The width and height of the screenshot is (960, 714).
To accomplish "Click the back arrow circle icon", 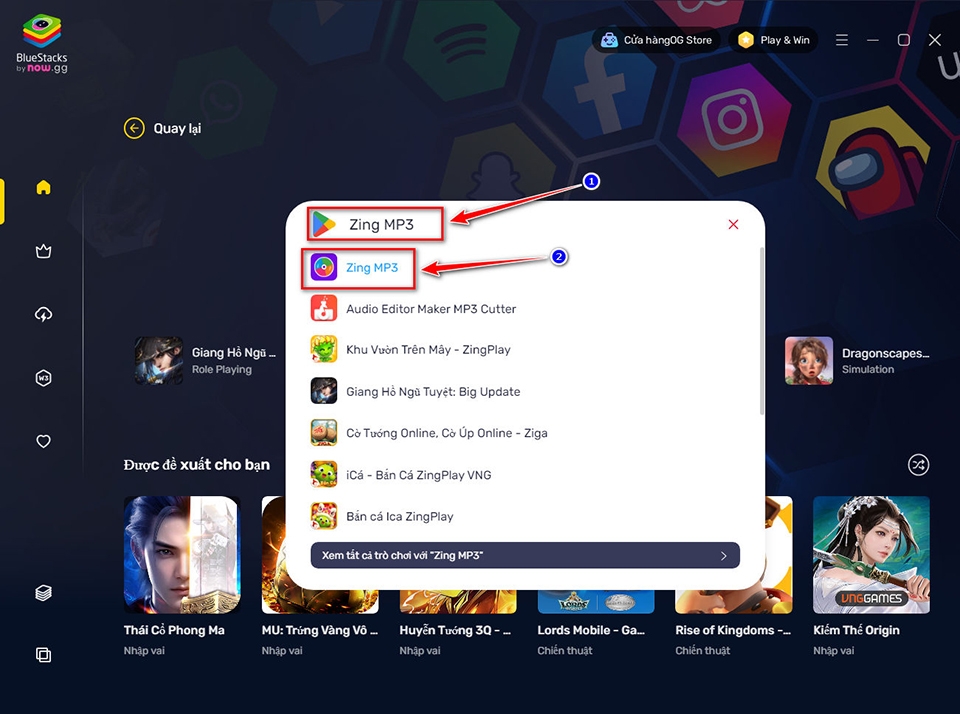I will tap(134, 128).
